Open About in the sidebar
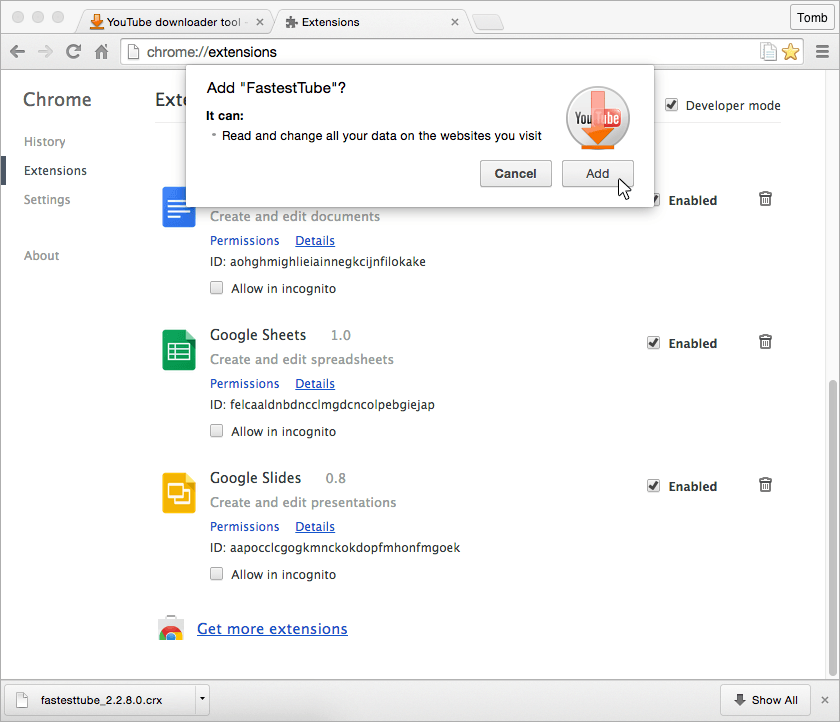840x722 pixels. [x=42, y=255]
